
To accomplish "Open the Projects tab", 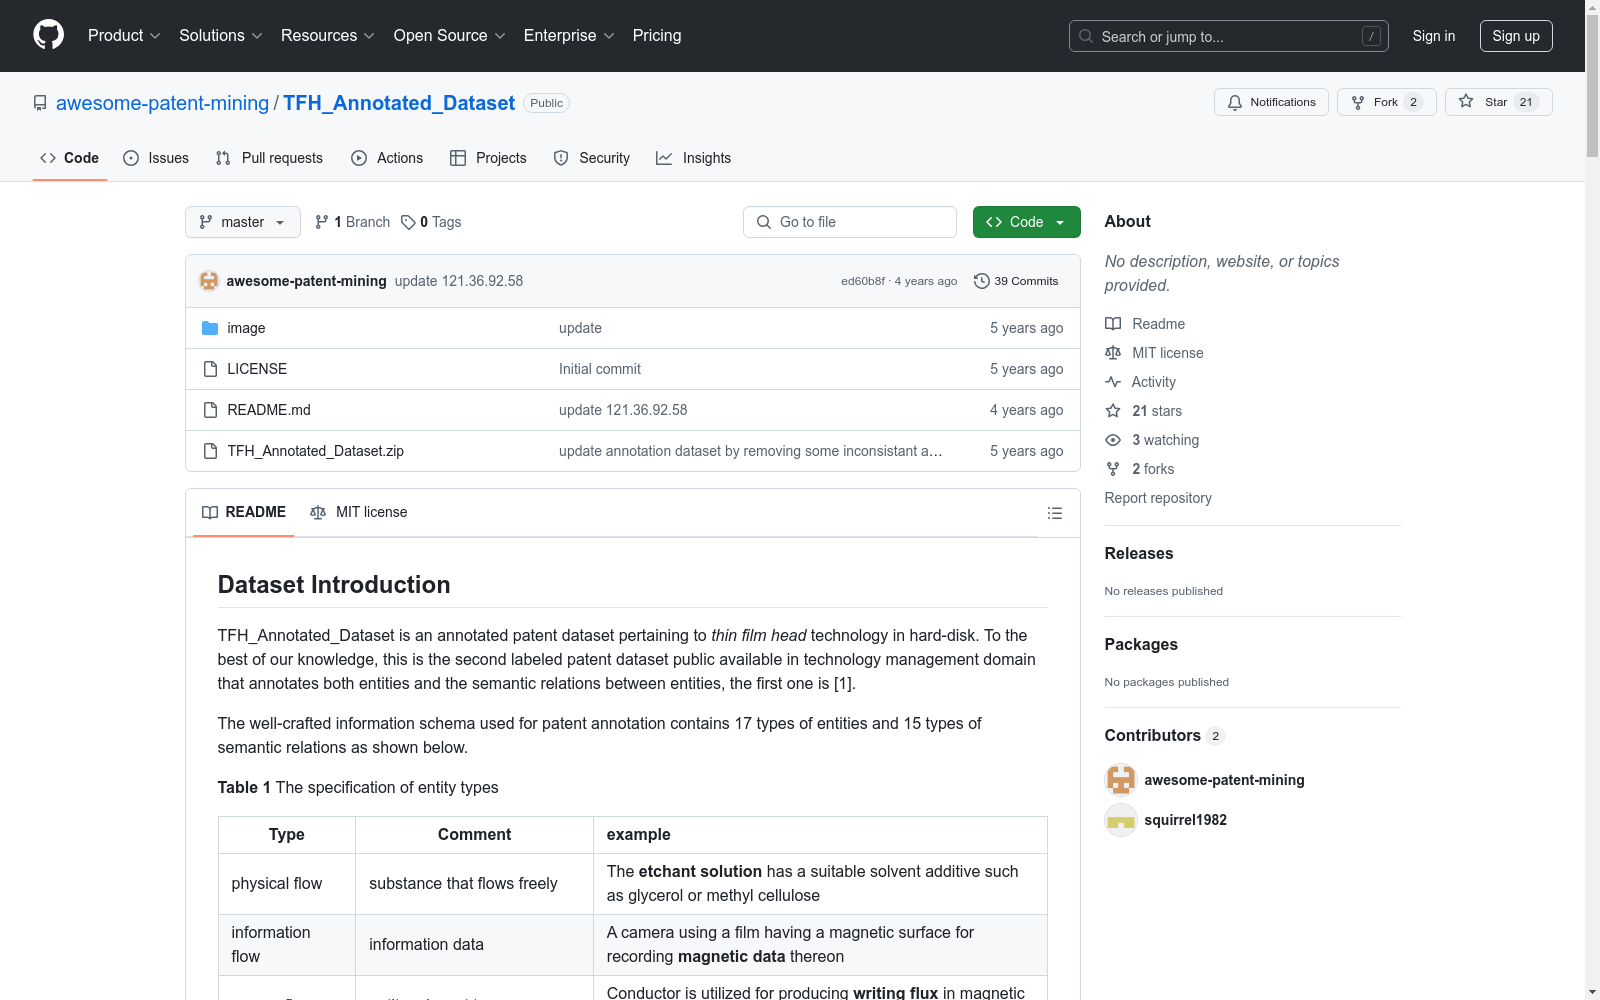I will tap(488, 158).
